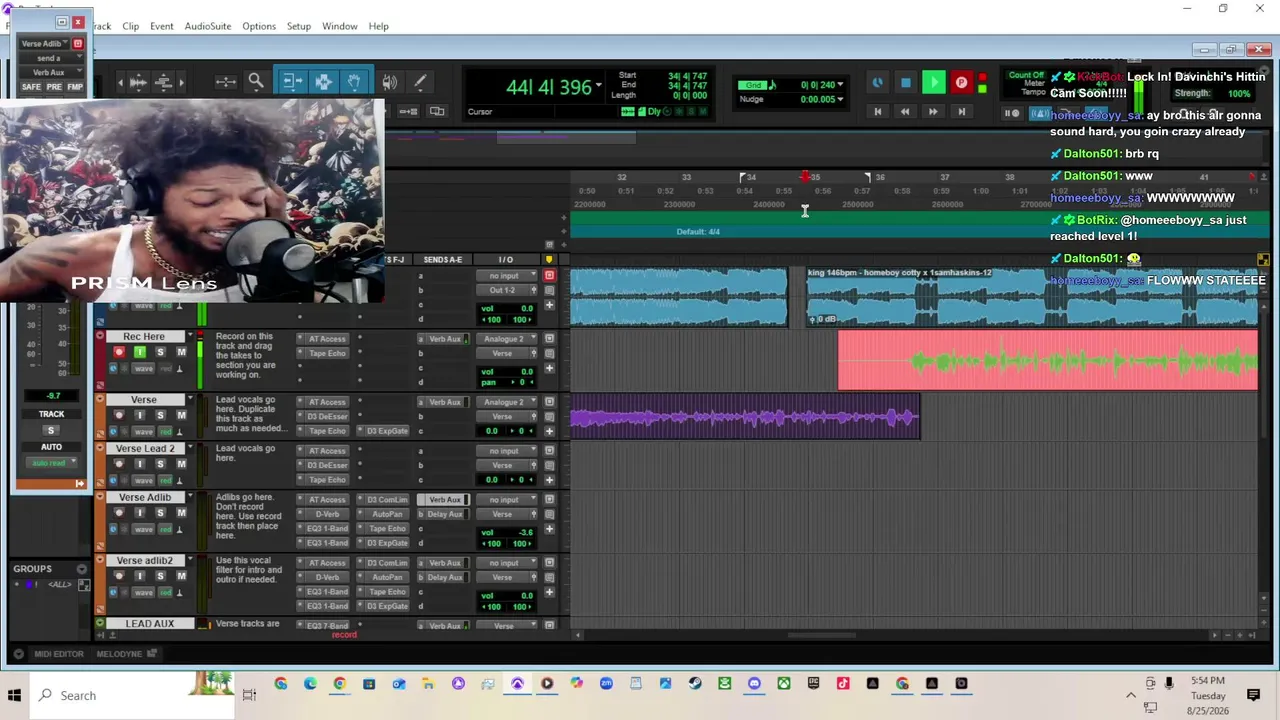1280x720 pixels.
Task: Open the Out 1-2 output selector
Action: [507, 290]
